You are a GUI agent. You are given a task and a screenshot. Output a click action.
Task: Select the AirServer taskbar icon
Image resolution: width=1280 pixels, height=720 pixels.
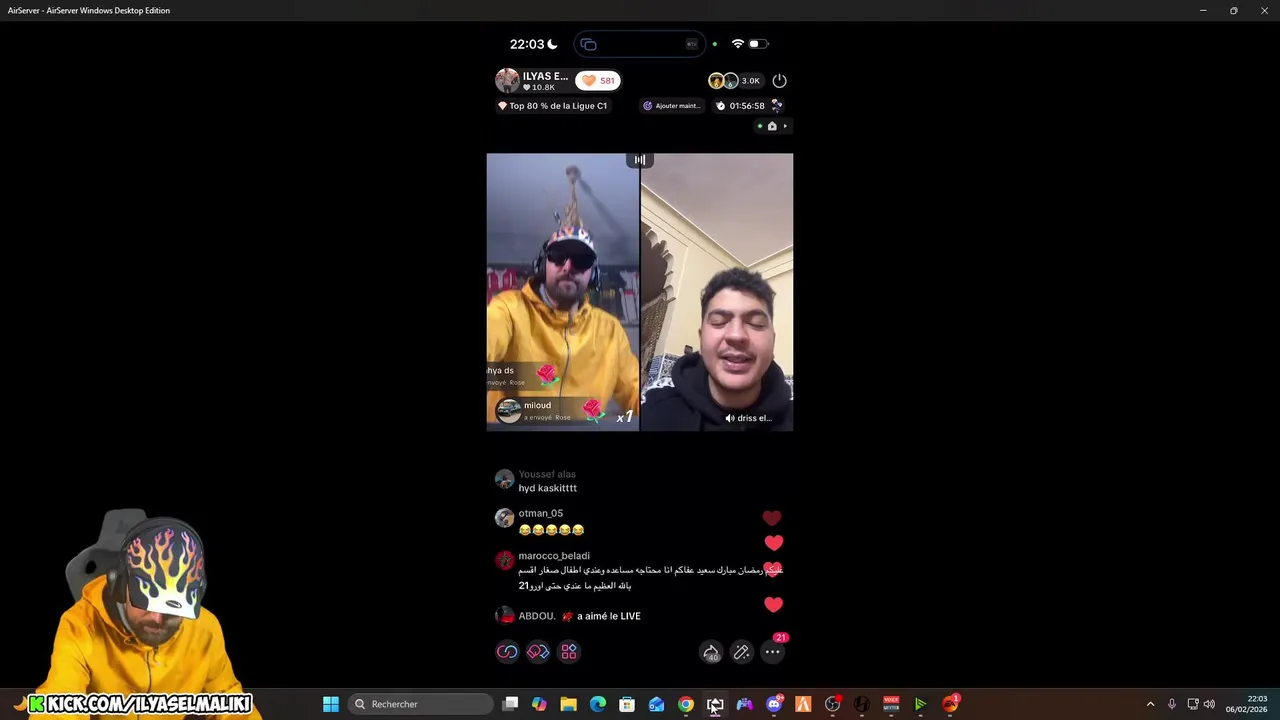tap(715, 704)
